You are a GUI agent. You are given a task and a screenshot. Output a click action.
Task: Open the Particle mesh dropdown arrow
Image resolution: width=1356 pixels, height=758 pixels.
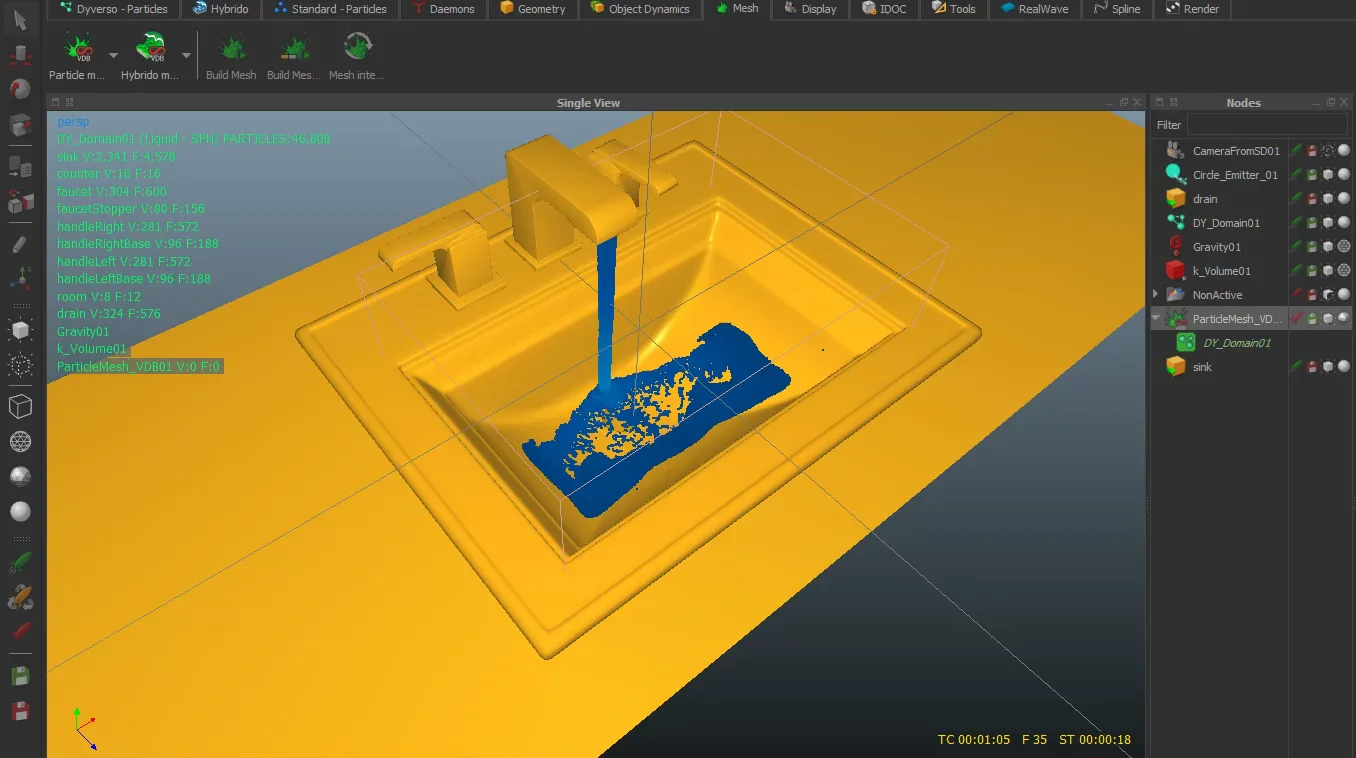[x=113, y=55]
